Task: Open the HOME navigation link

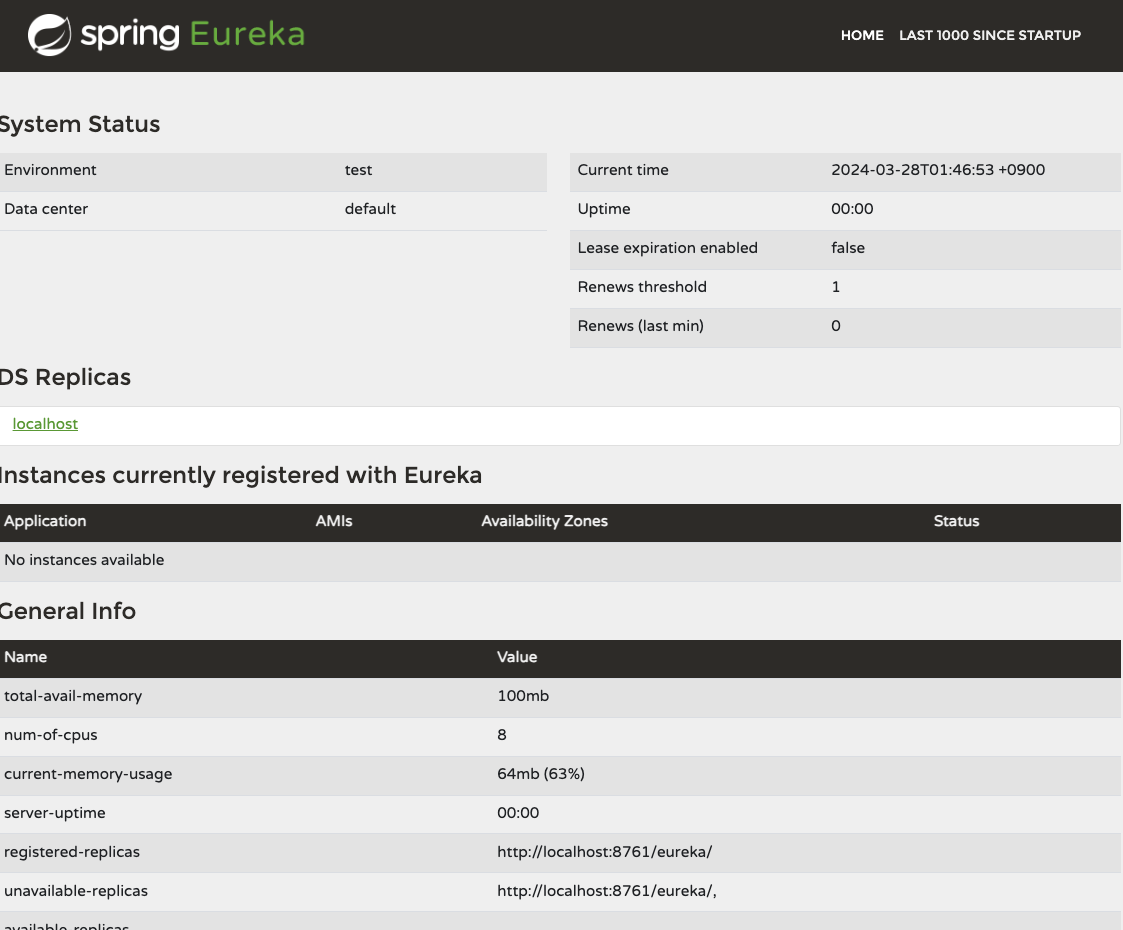Action: click(x=862, y=35)
